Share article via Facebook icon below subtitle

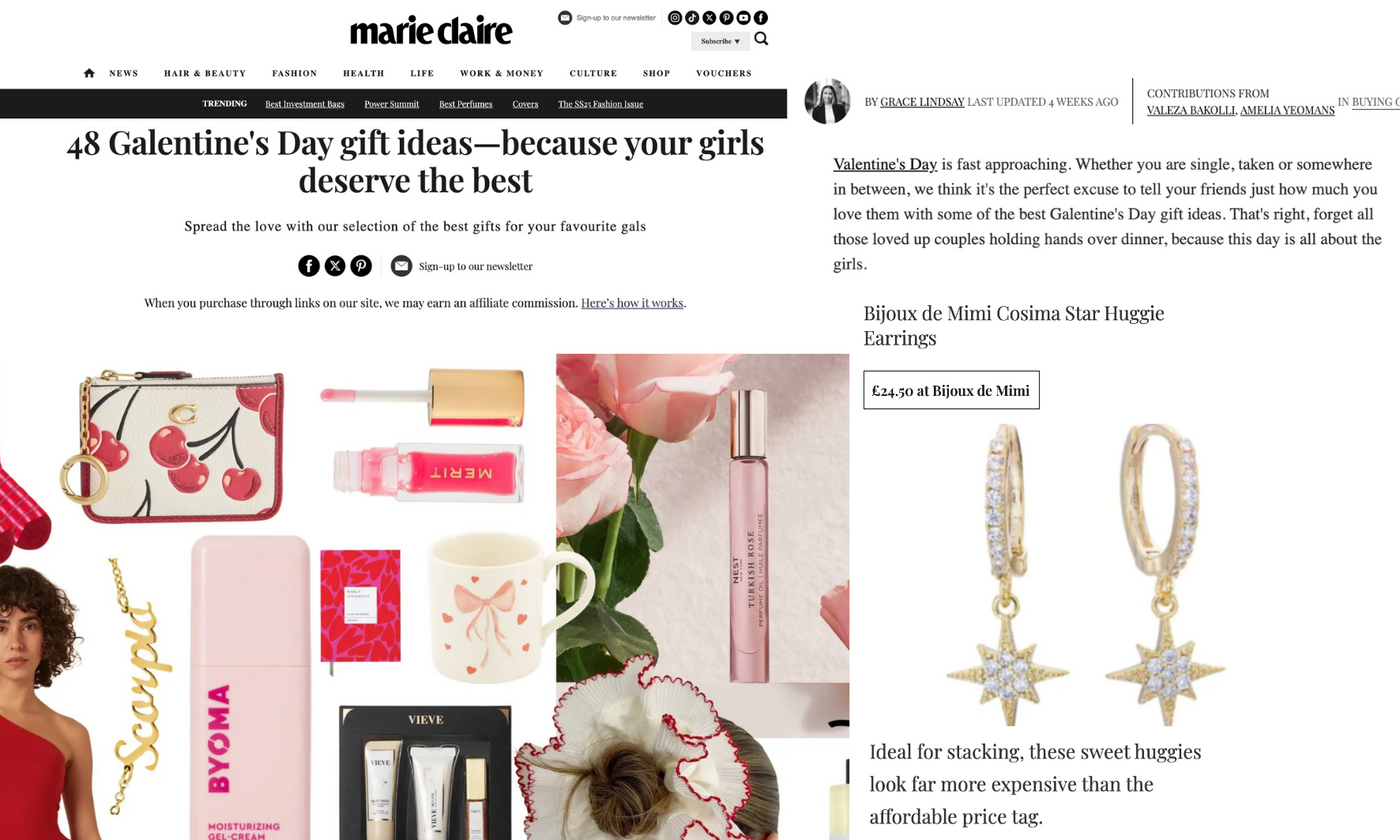[309, 266]
